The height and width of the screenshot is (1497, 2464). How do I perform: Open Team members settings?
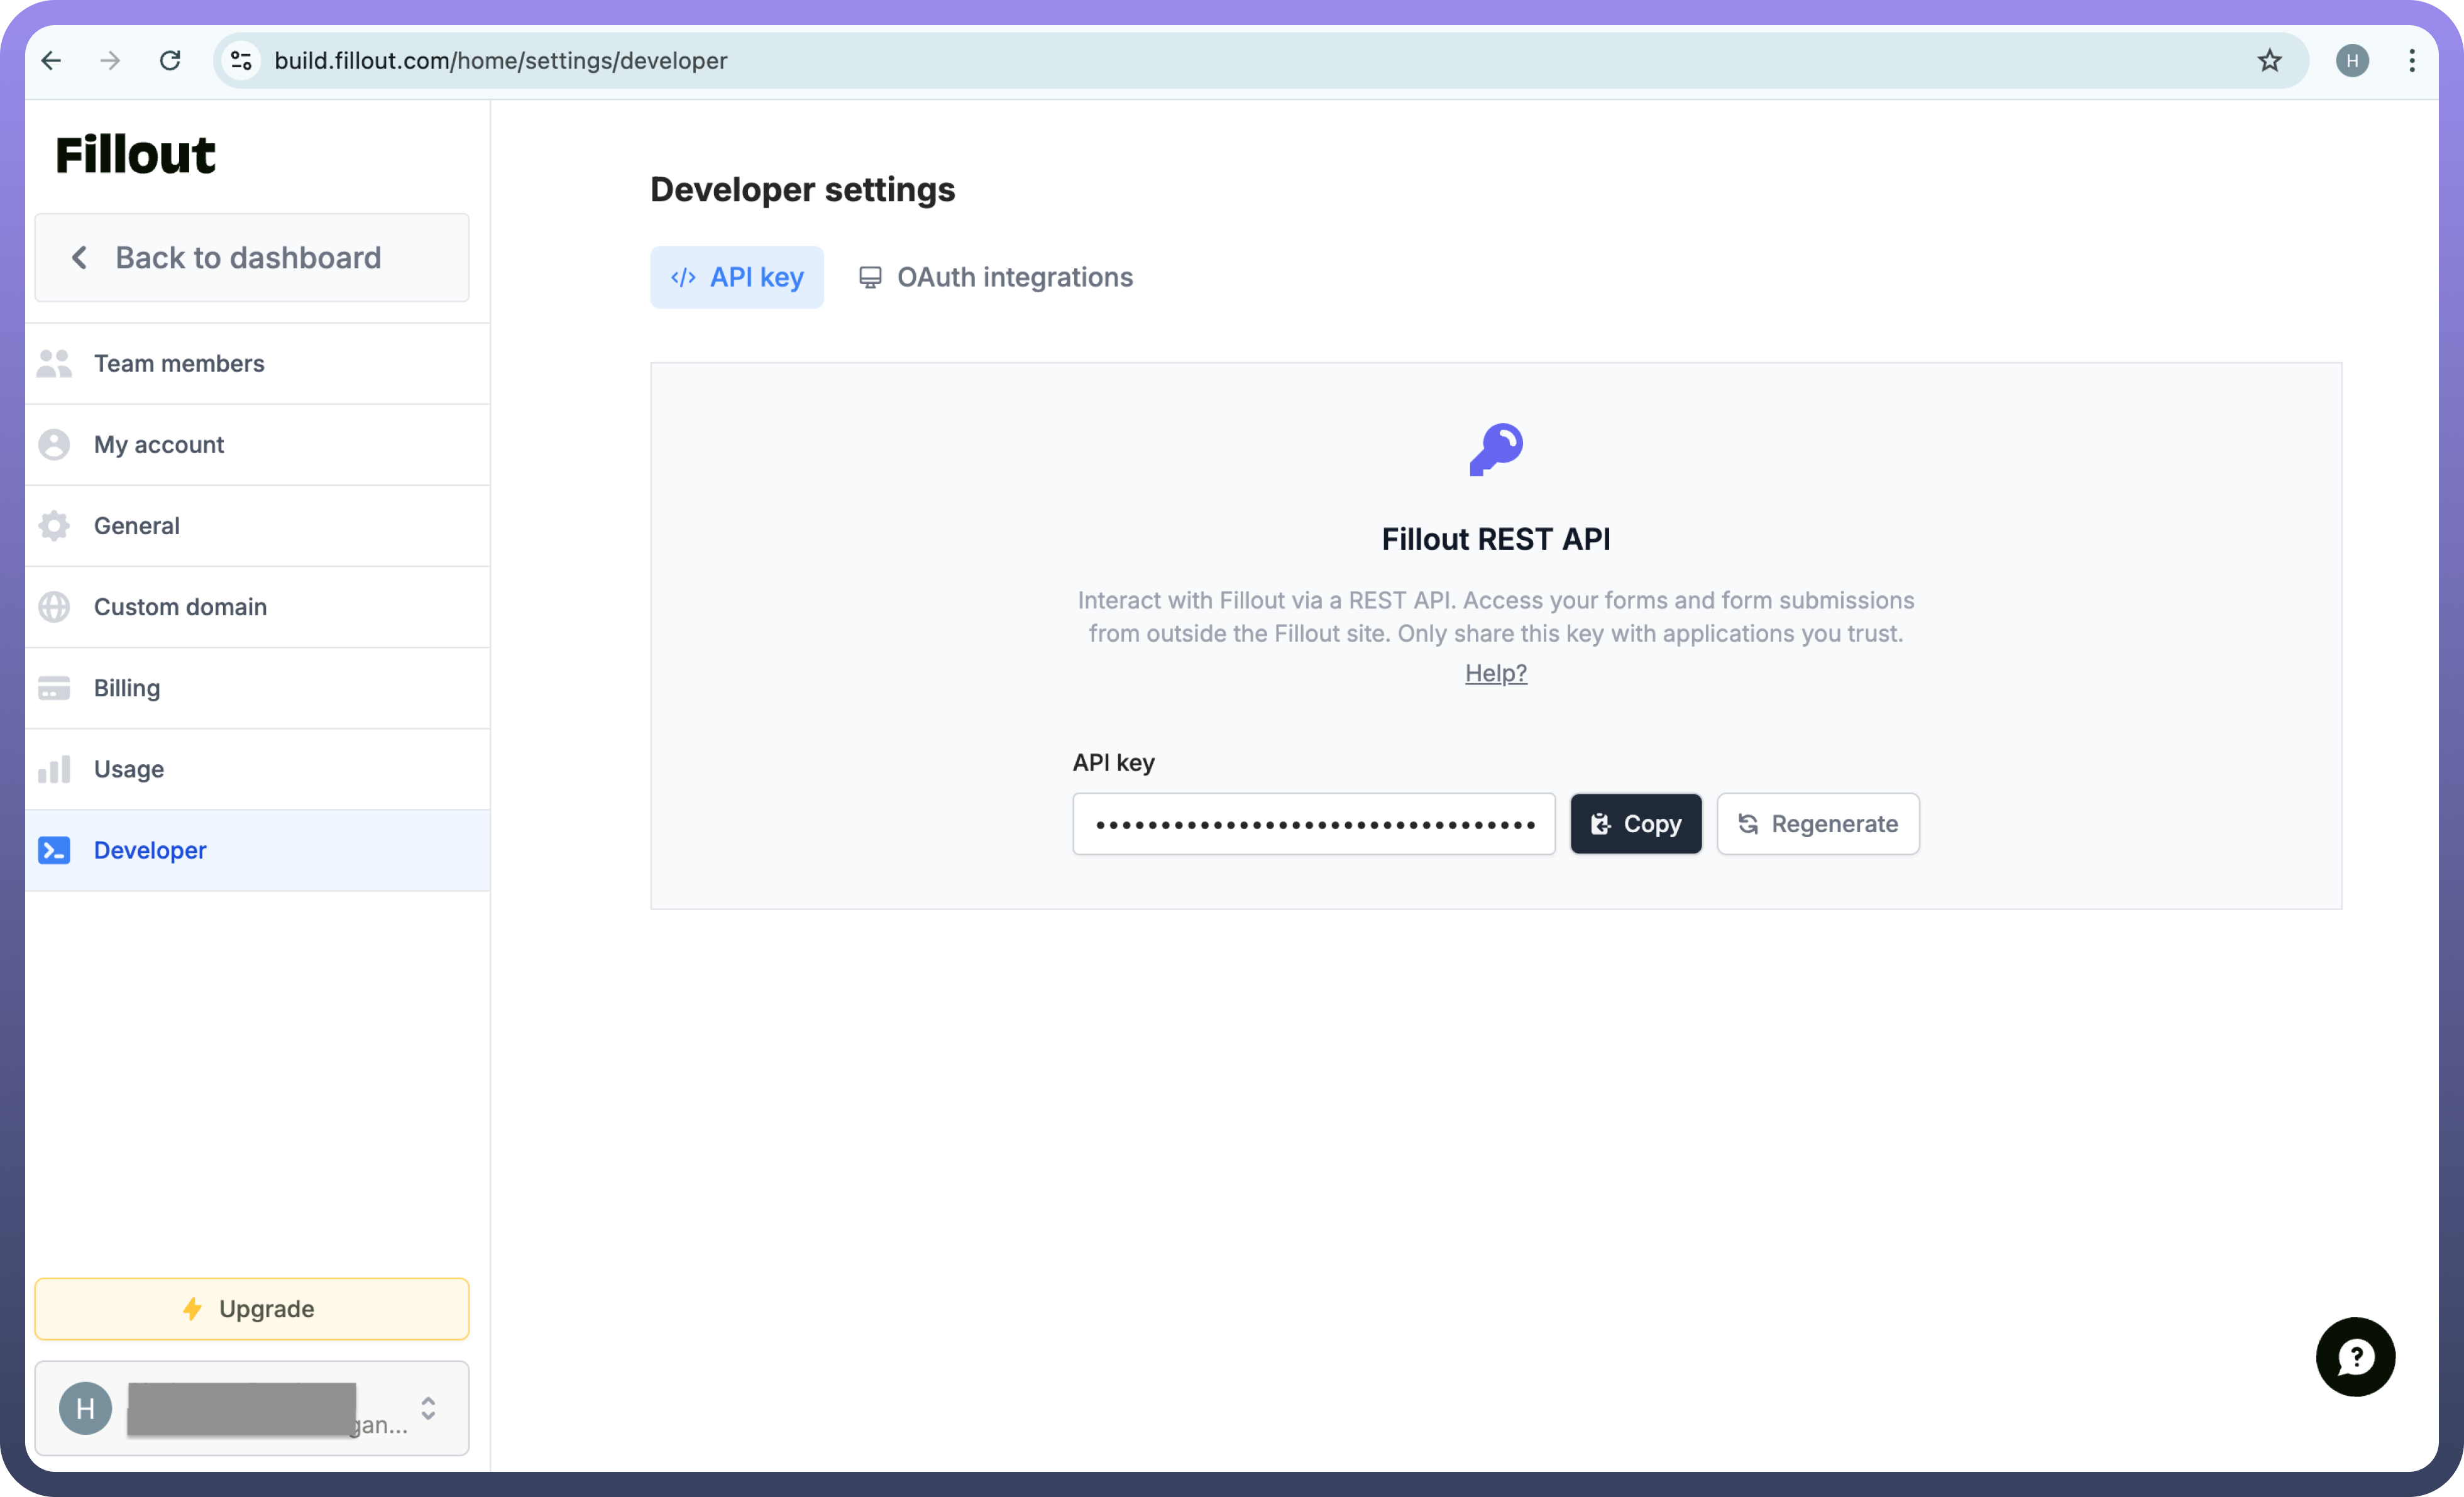pyautogui.click(x=179, y=363)
